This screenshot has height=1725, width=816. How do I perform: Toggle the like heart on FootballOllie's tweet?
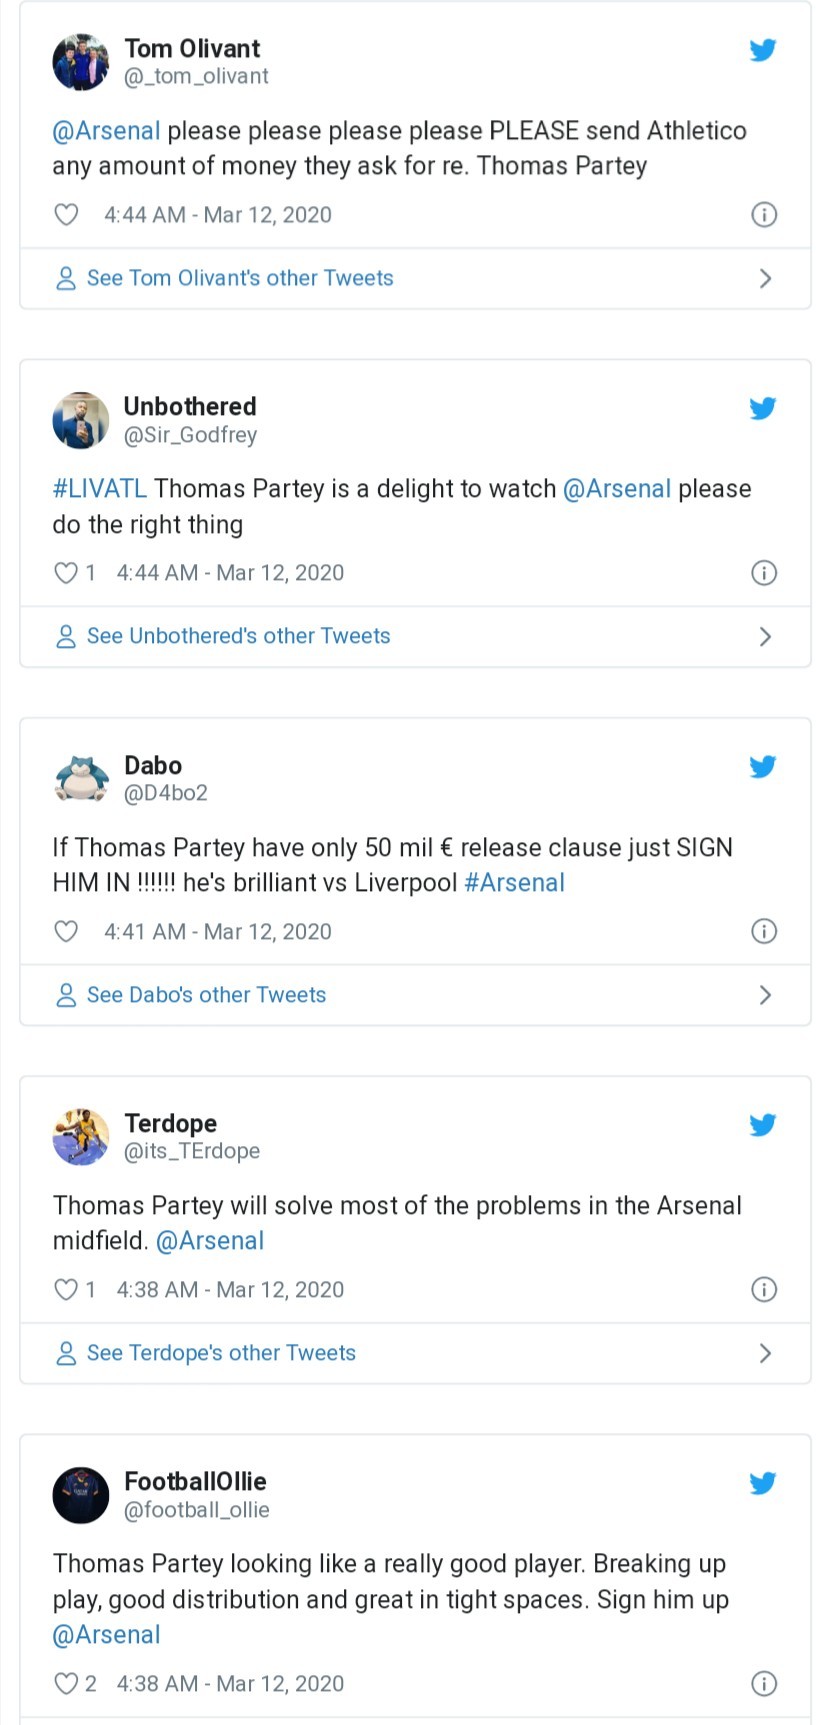[x=66, y=1683]
